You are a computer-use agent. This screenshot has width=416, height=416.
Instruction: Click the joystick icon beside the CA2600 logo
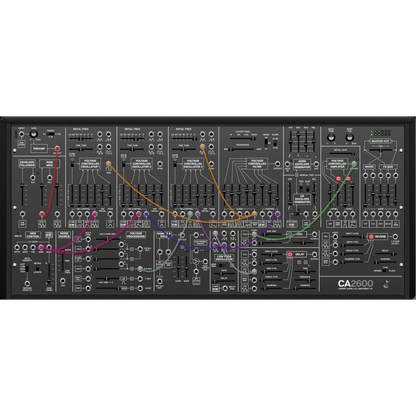pos(386,285)
